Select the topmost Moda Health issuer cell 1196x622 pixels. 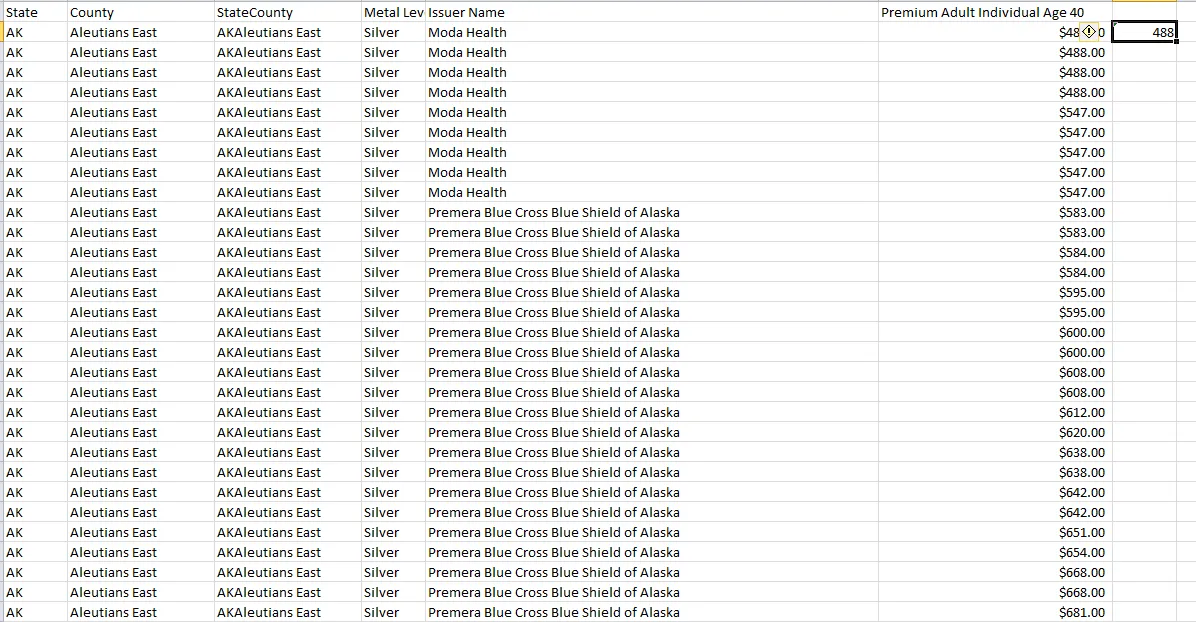point(467,32)
